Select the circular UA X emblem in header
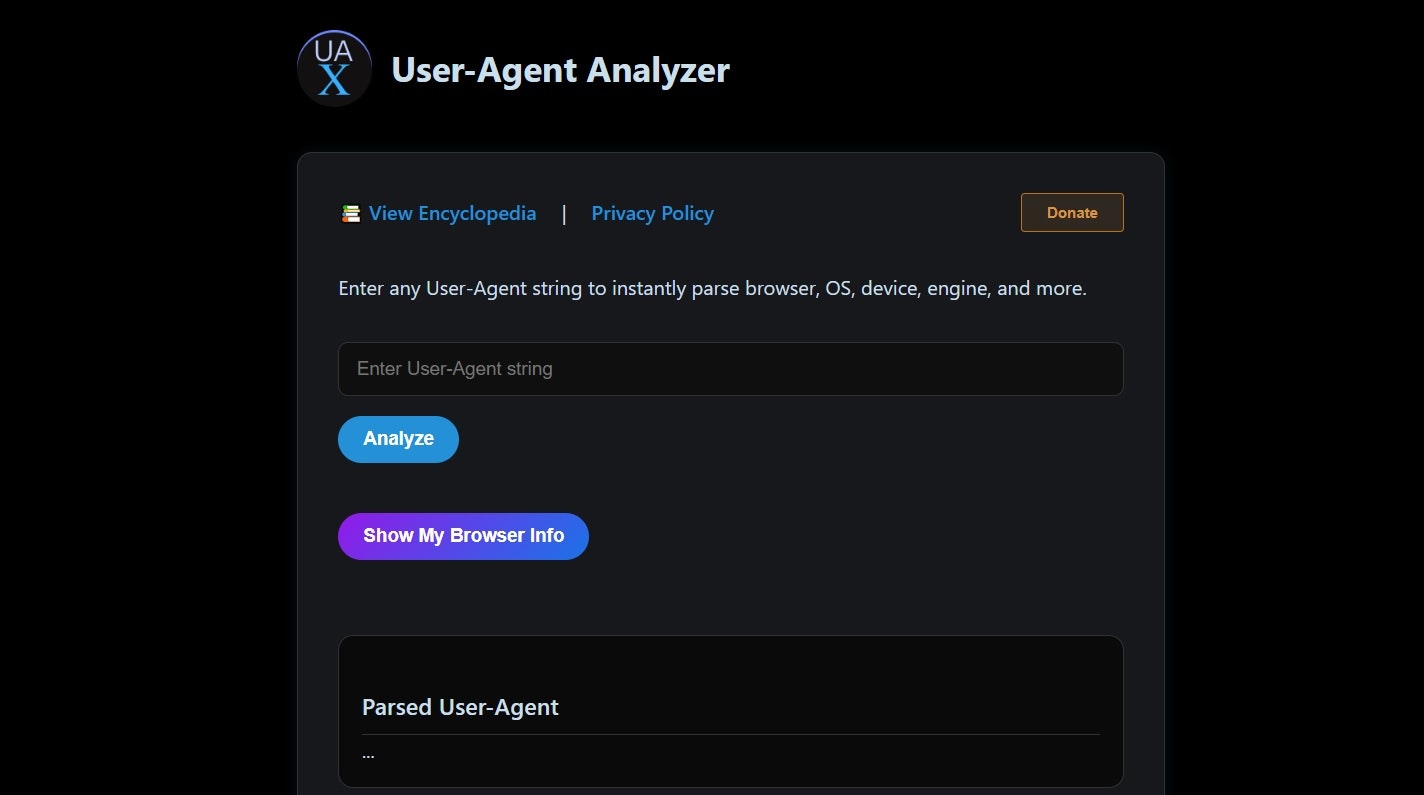Screen dimensions: 1424x795 (x=333, y=67)
